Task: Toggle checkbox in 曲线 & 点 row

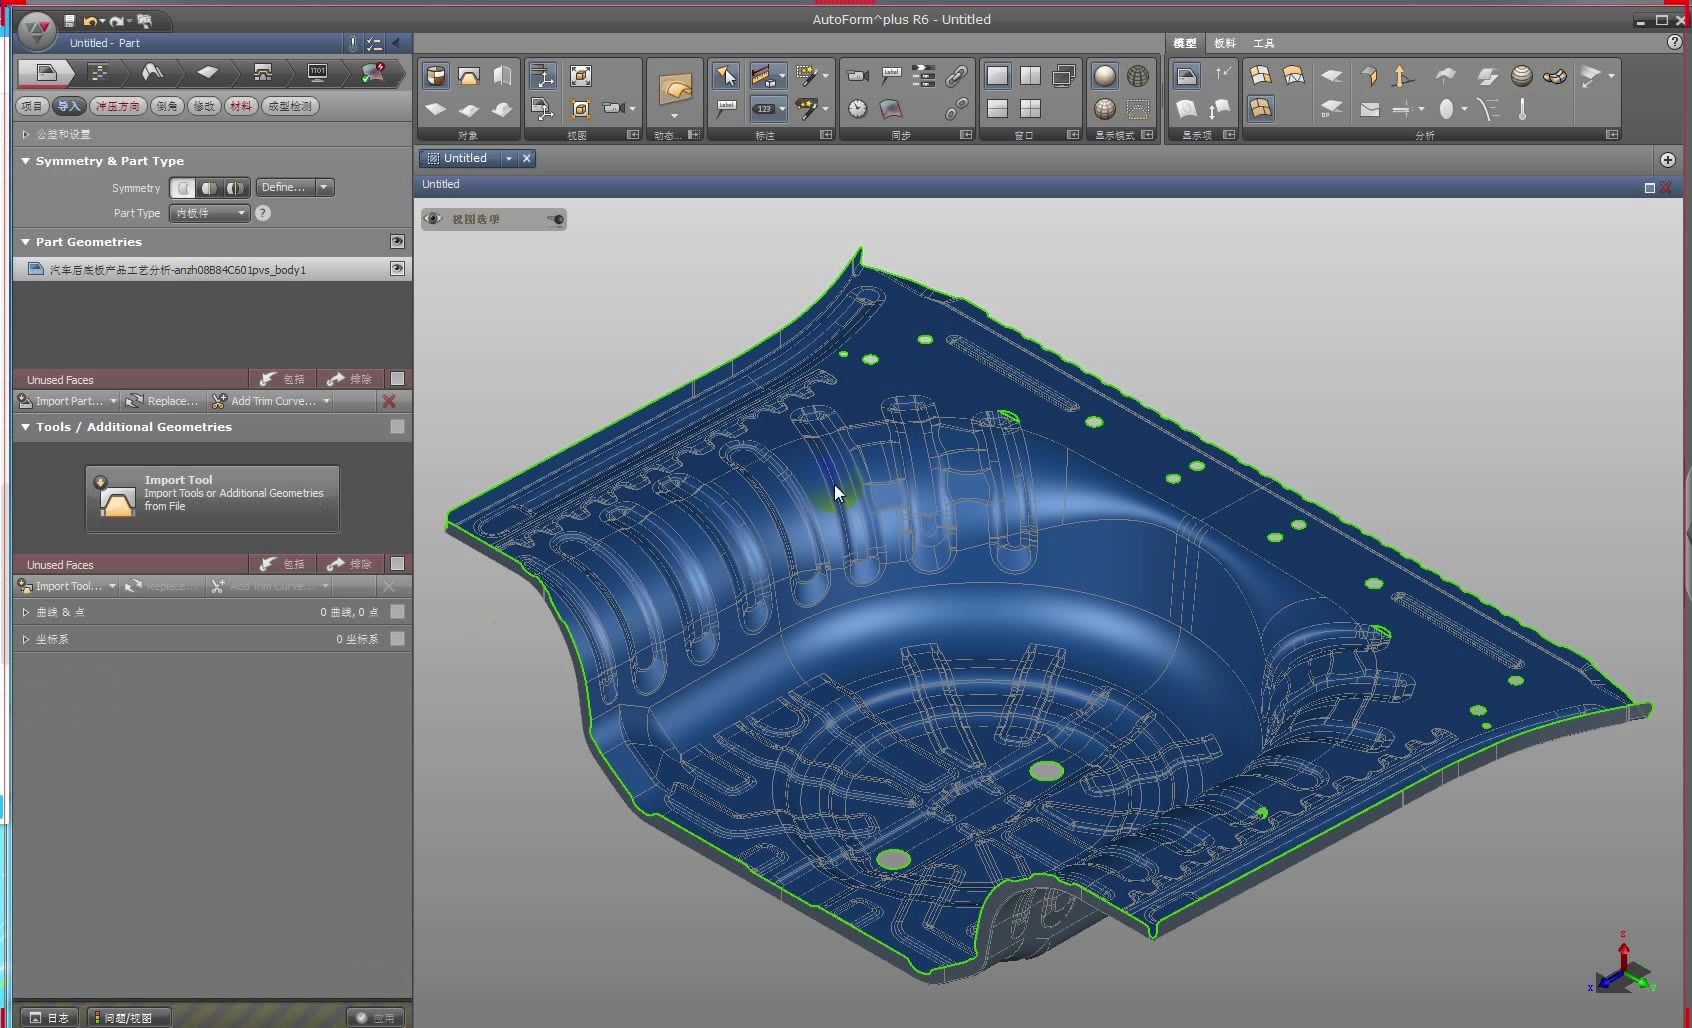Action: tap(397, 612)
